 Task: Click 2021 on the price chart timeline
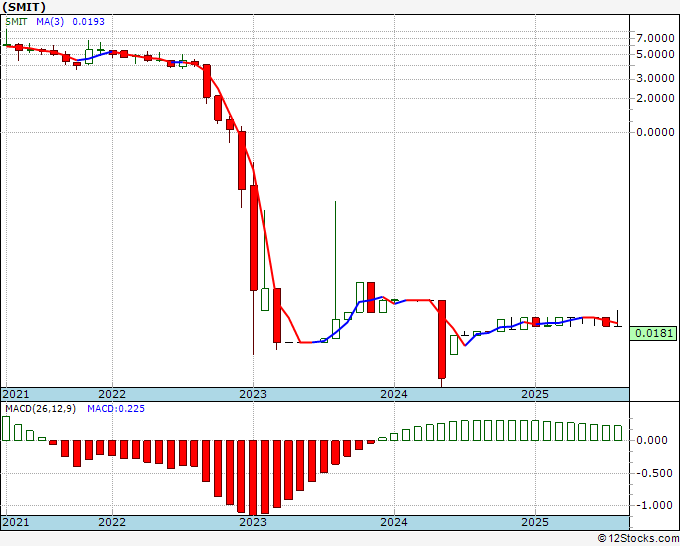[16, 394]
